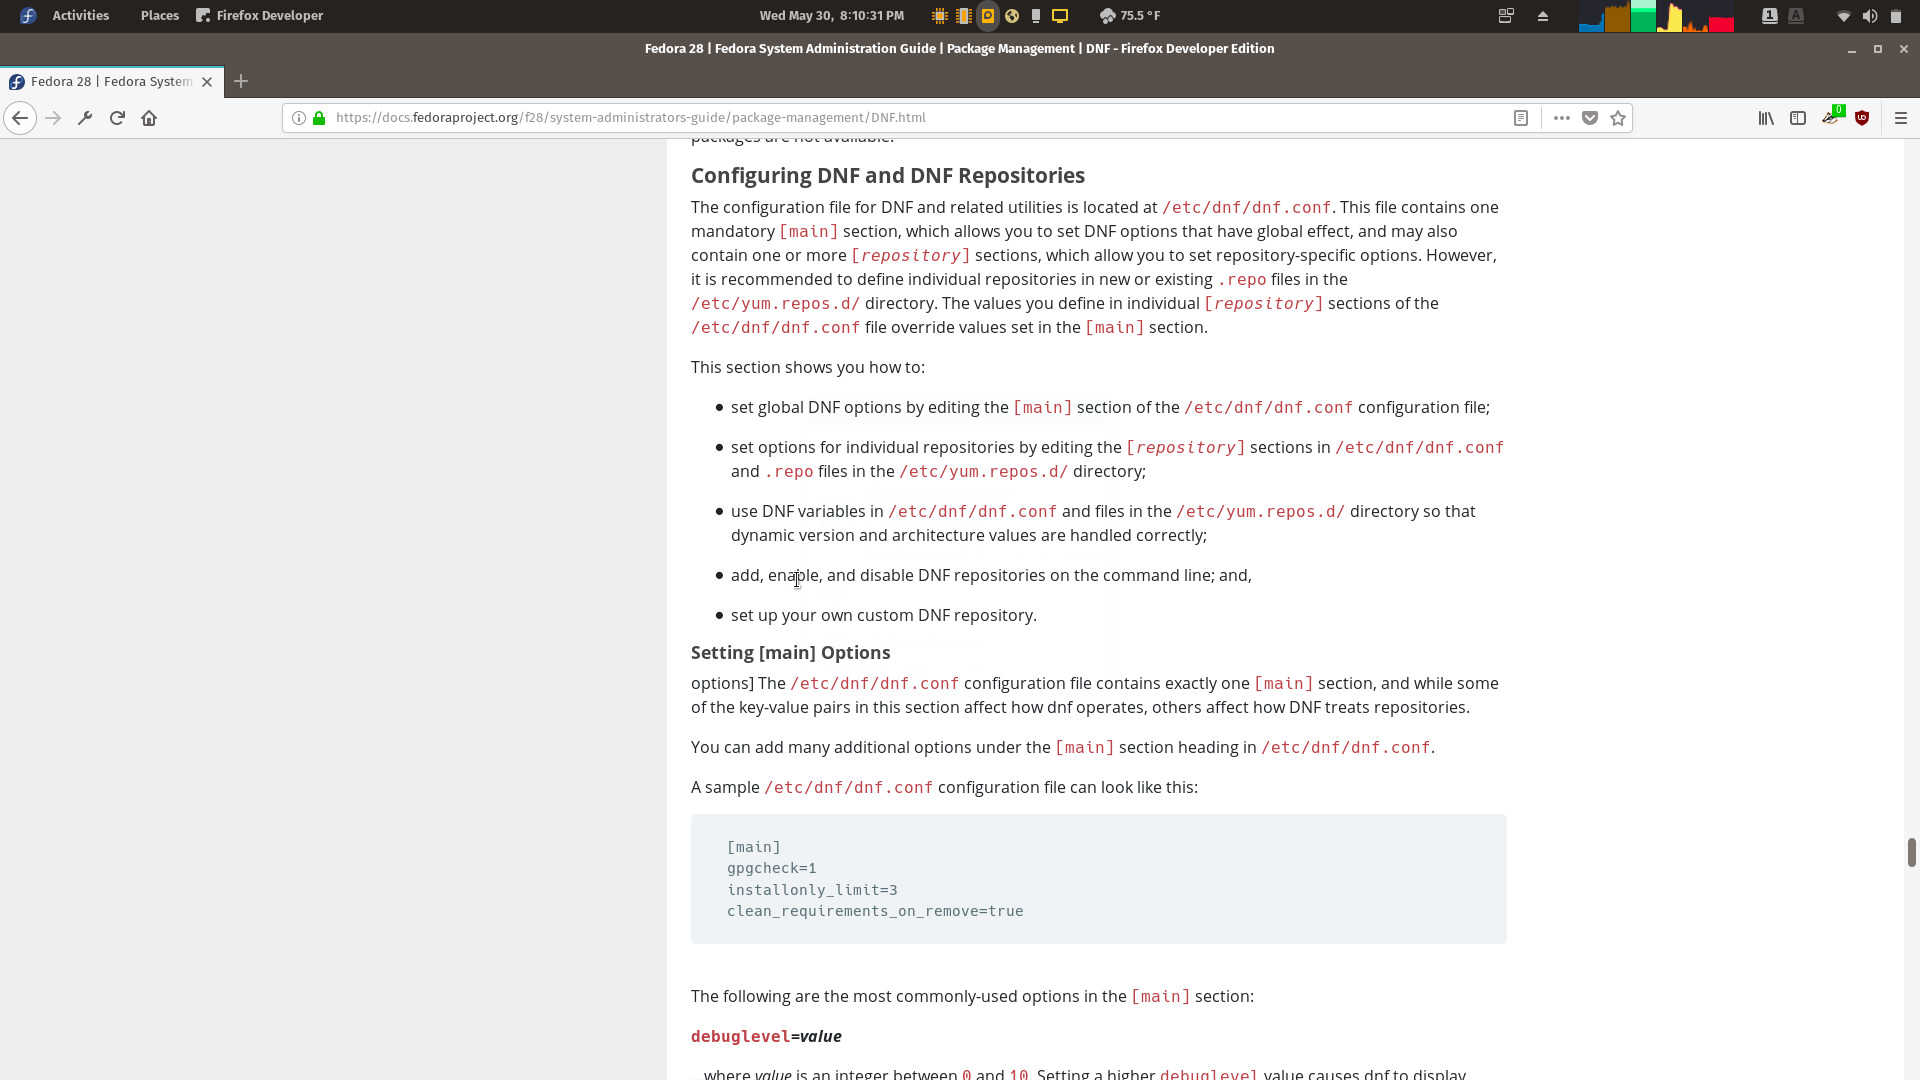This screenshot has width=1920, height=1080.
Task: Go to the Firefox home page
Action: click(149, 118)
